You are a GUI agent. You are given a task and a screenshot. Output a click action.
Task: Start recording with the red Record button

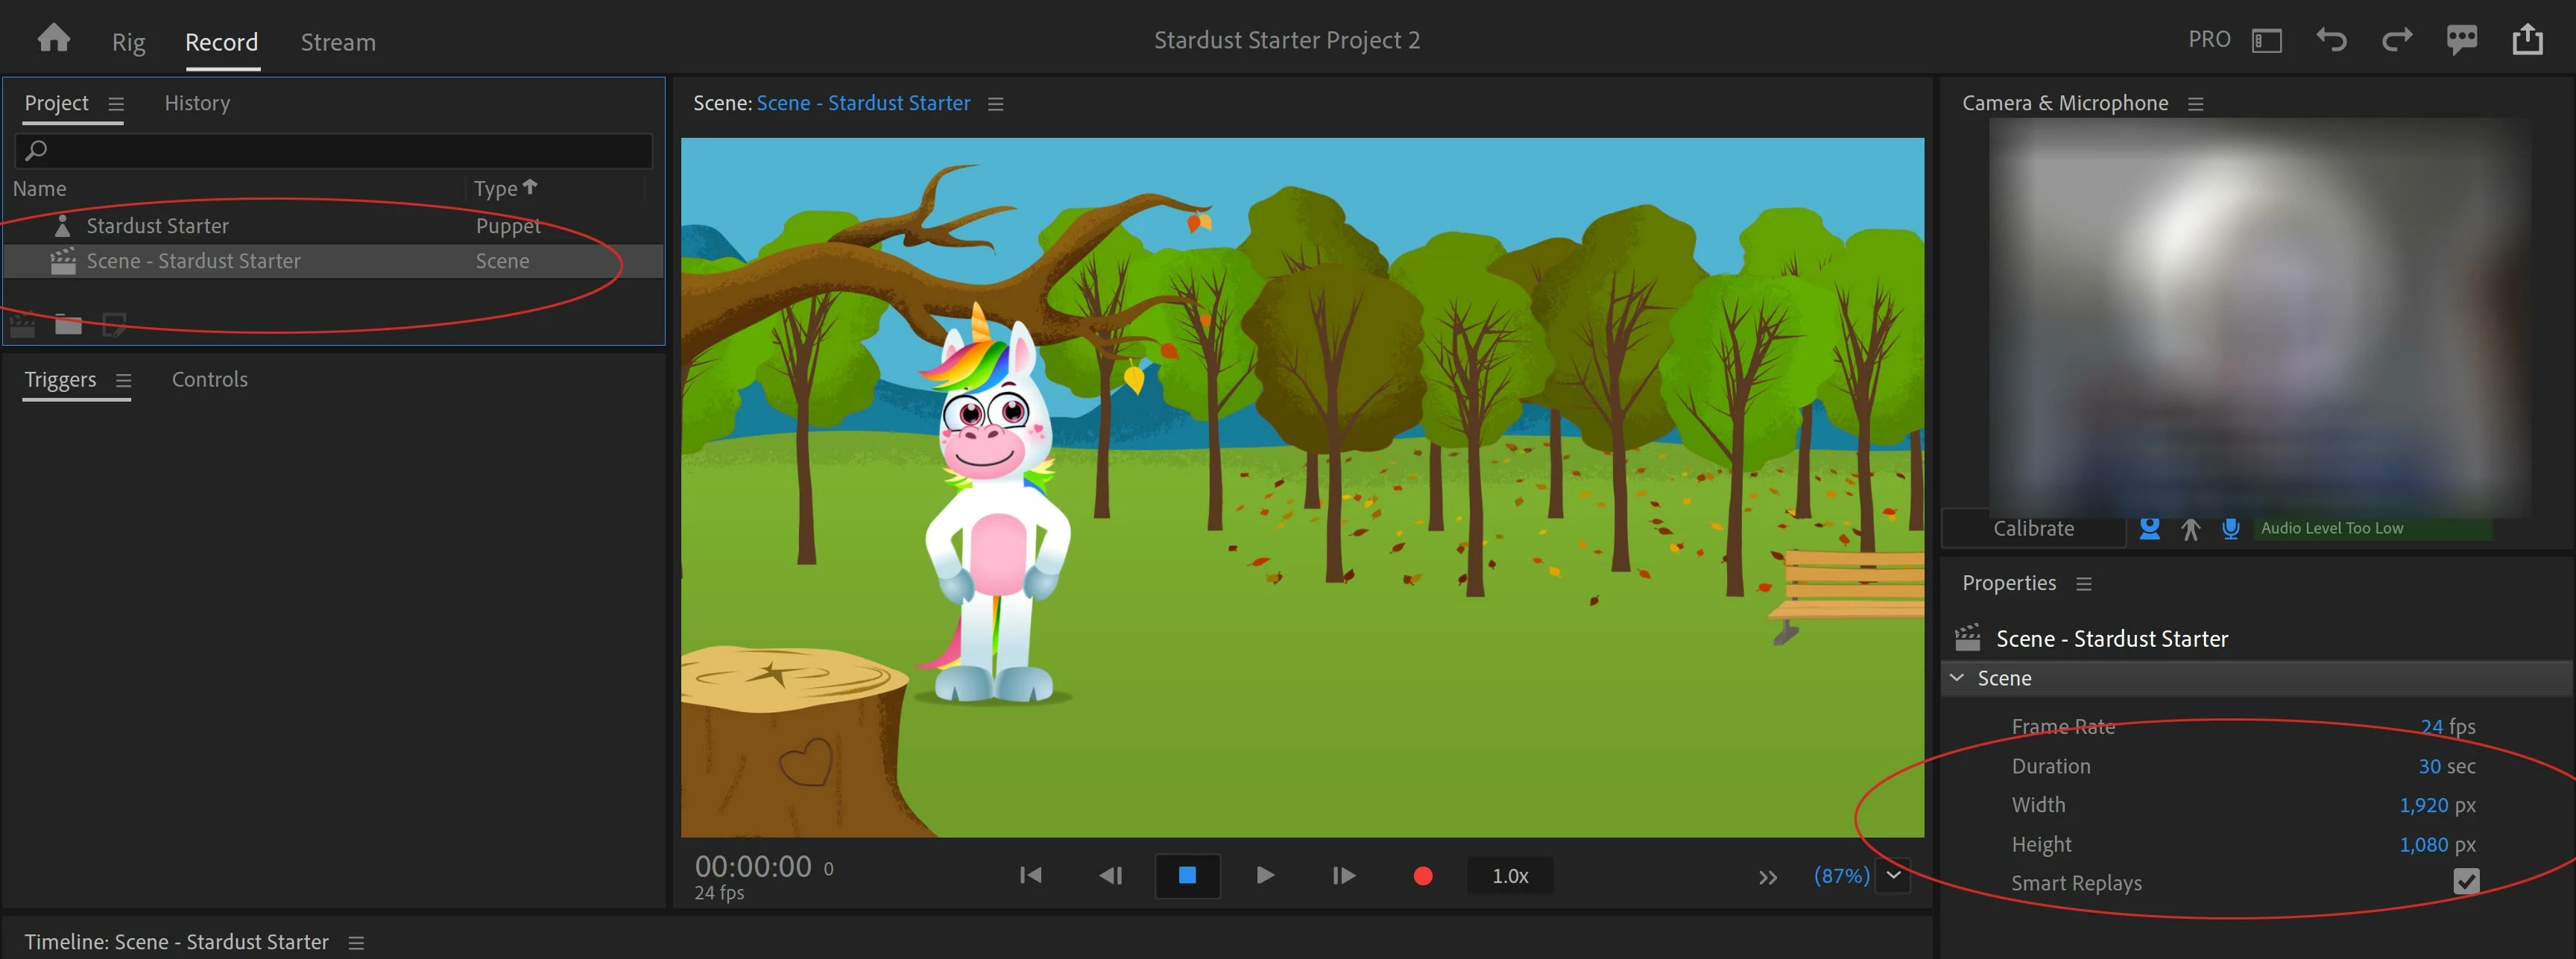1423,876
